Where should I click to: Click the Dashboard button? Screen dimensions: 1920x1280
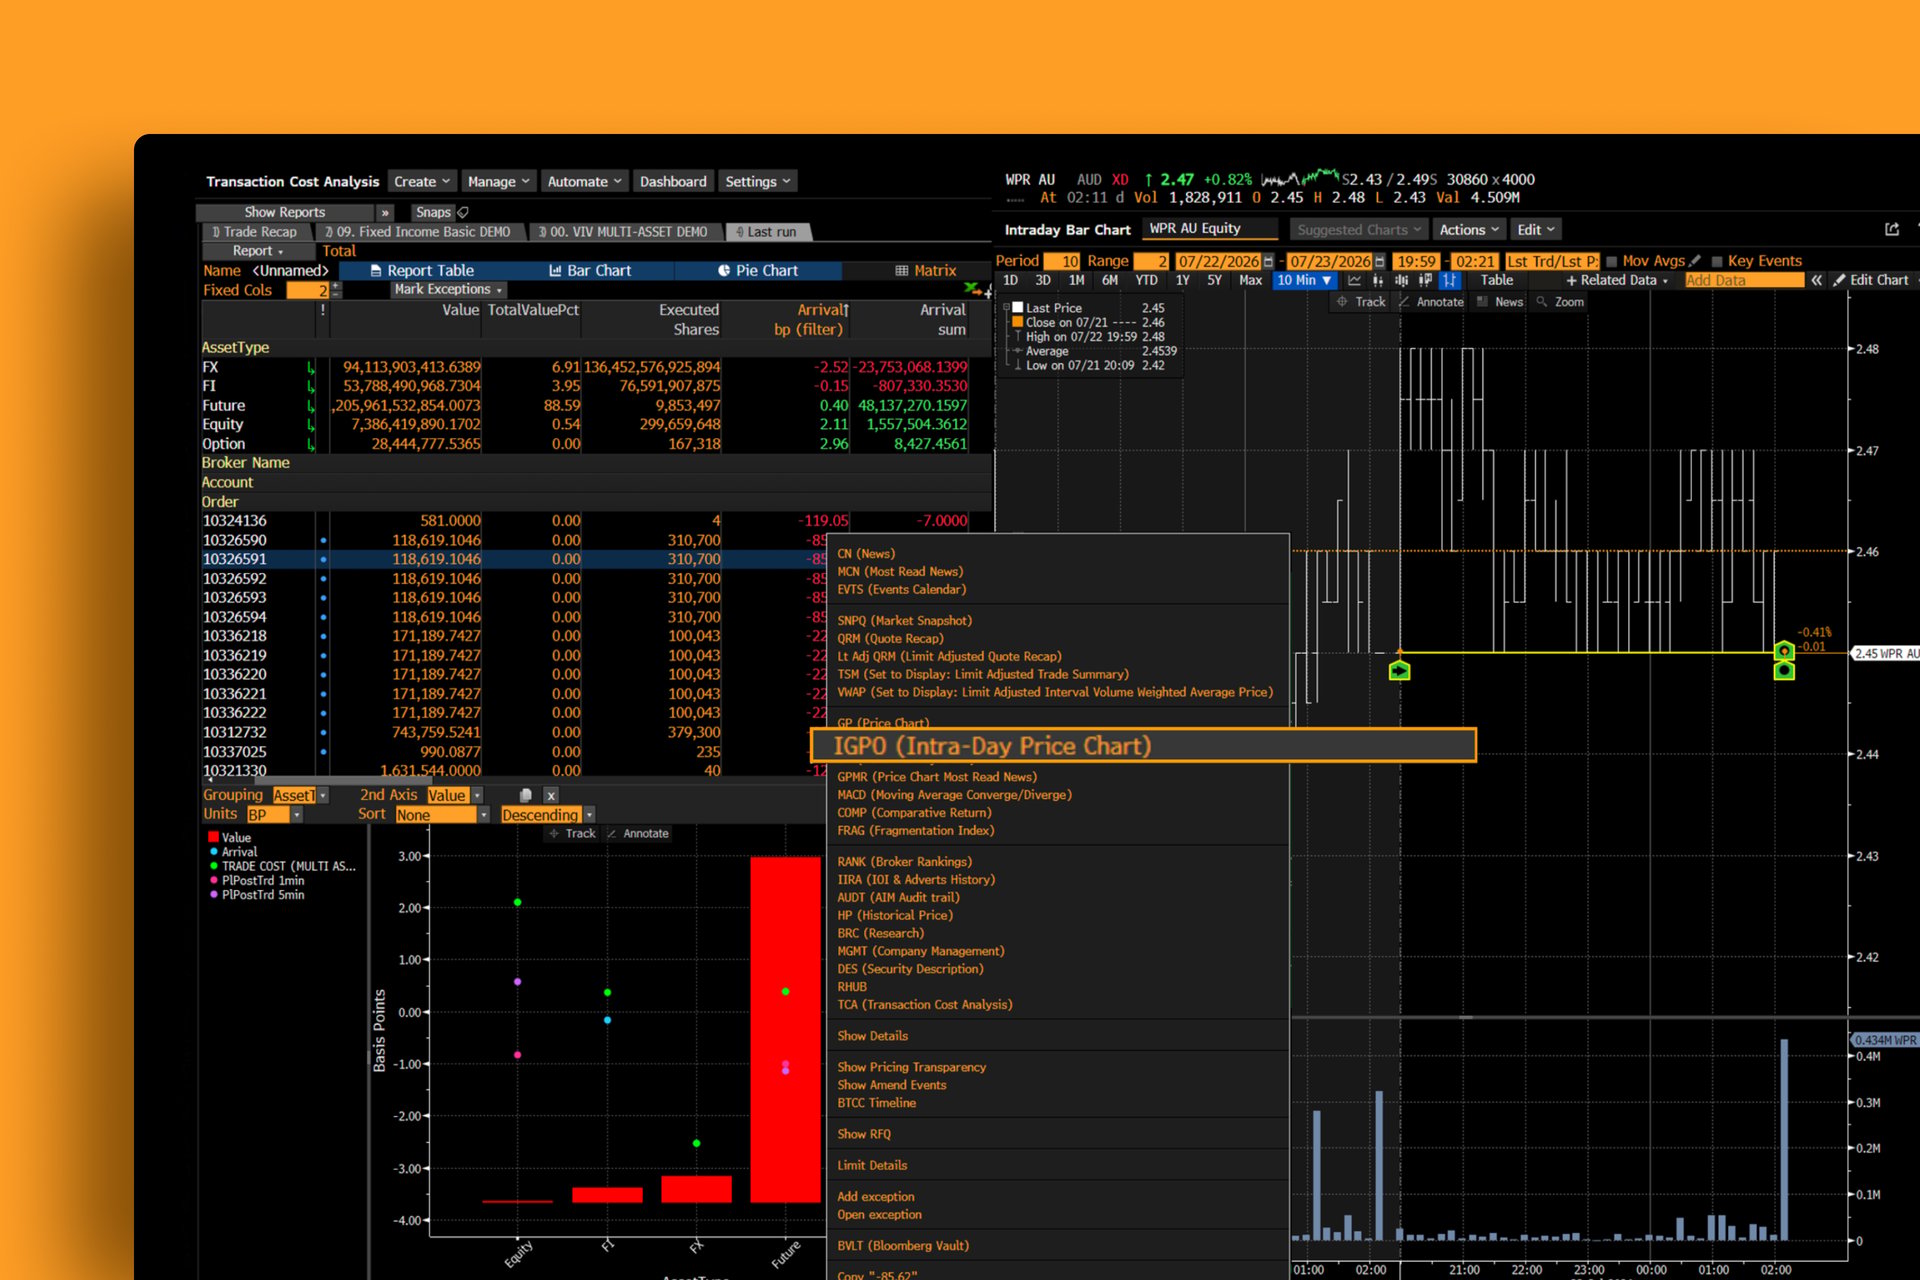[x=673, y=181]
